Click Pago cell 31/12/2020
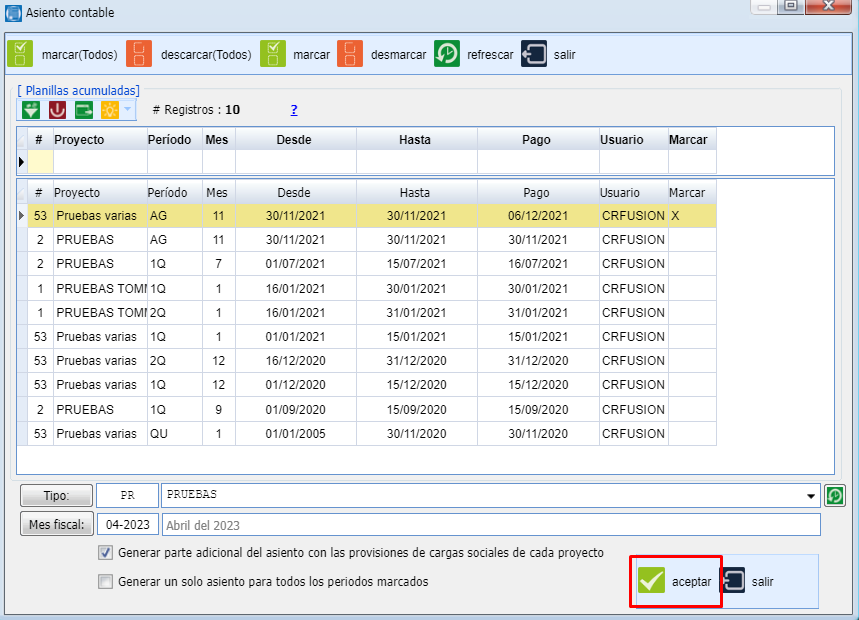 pyautogui.click(x=538, y=361)
